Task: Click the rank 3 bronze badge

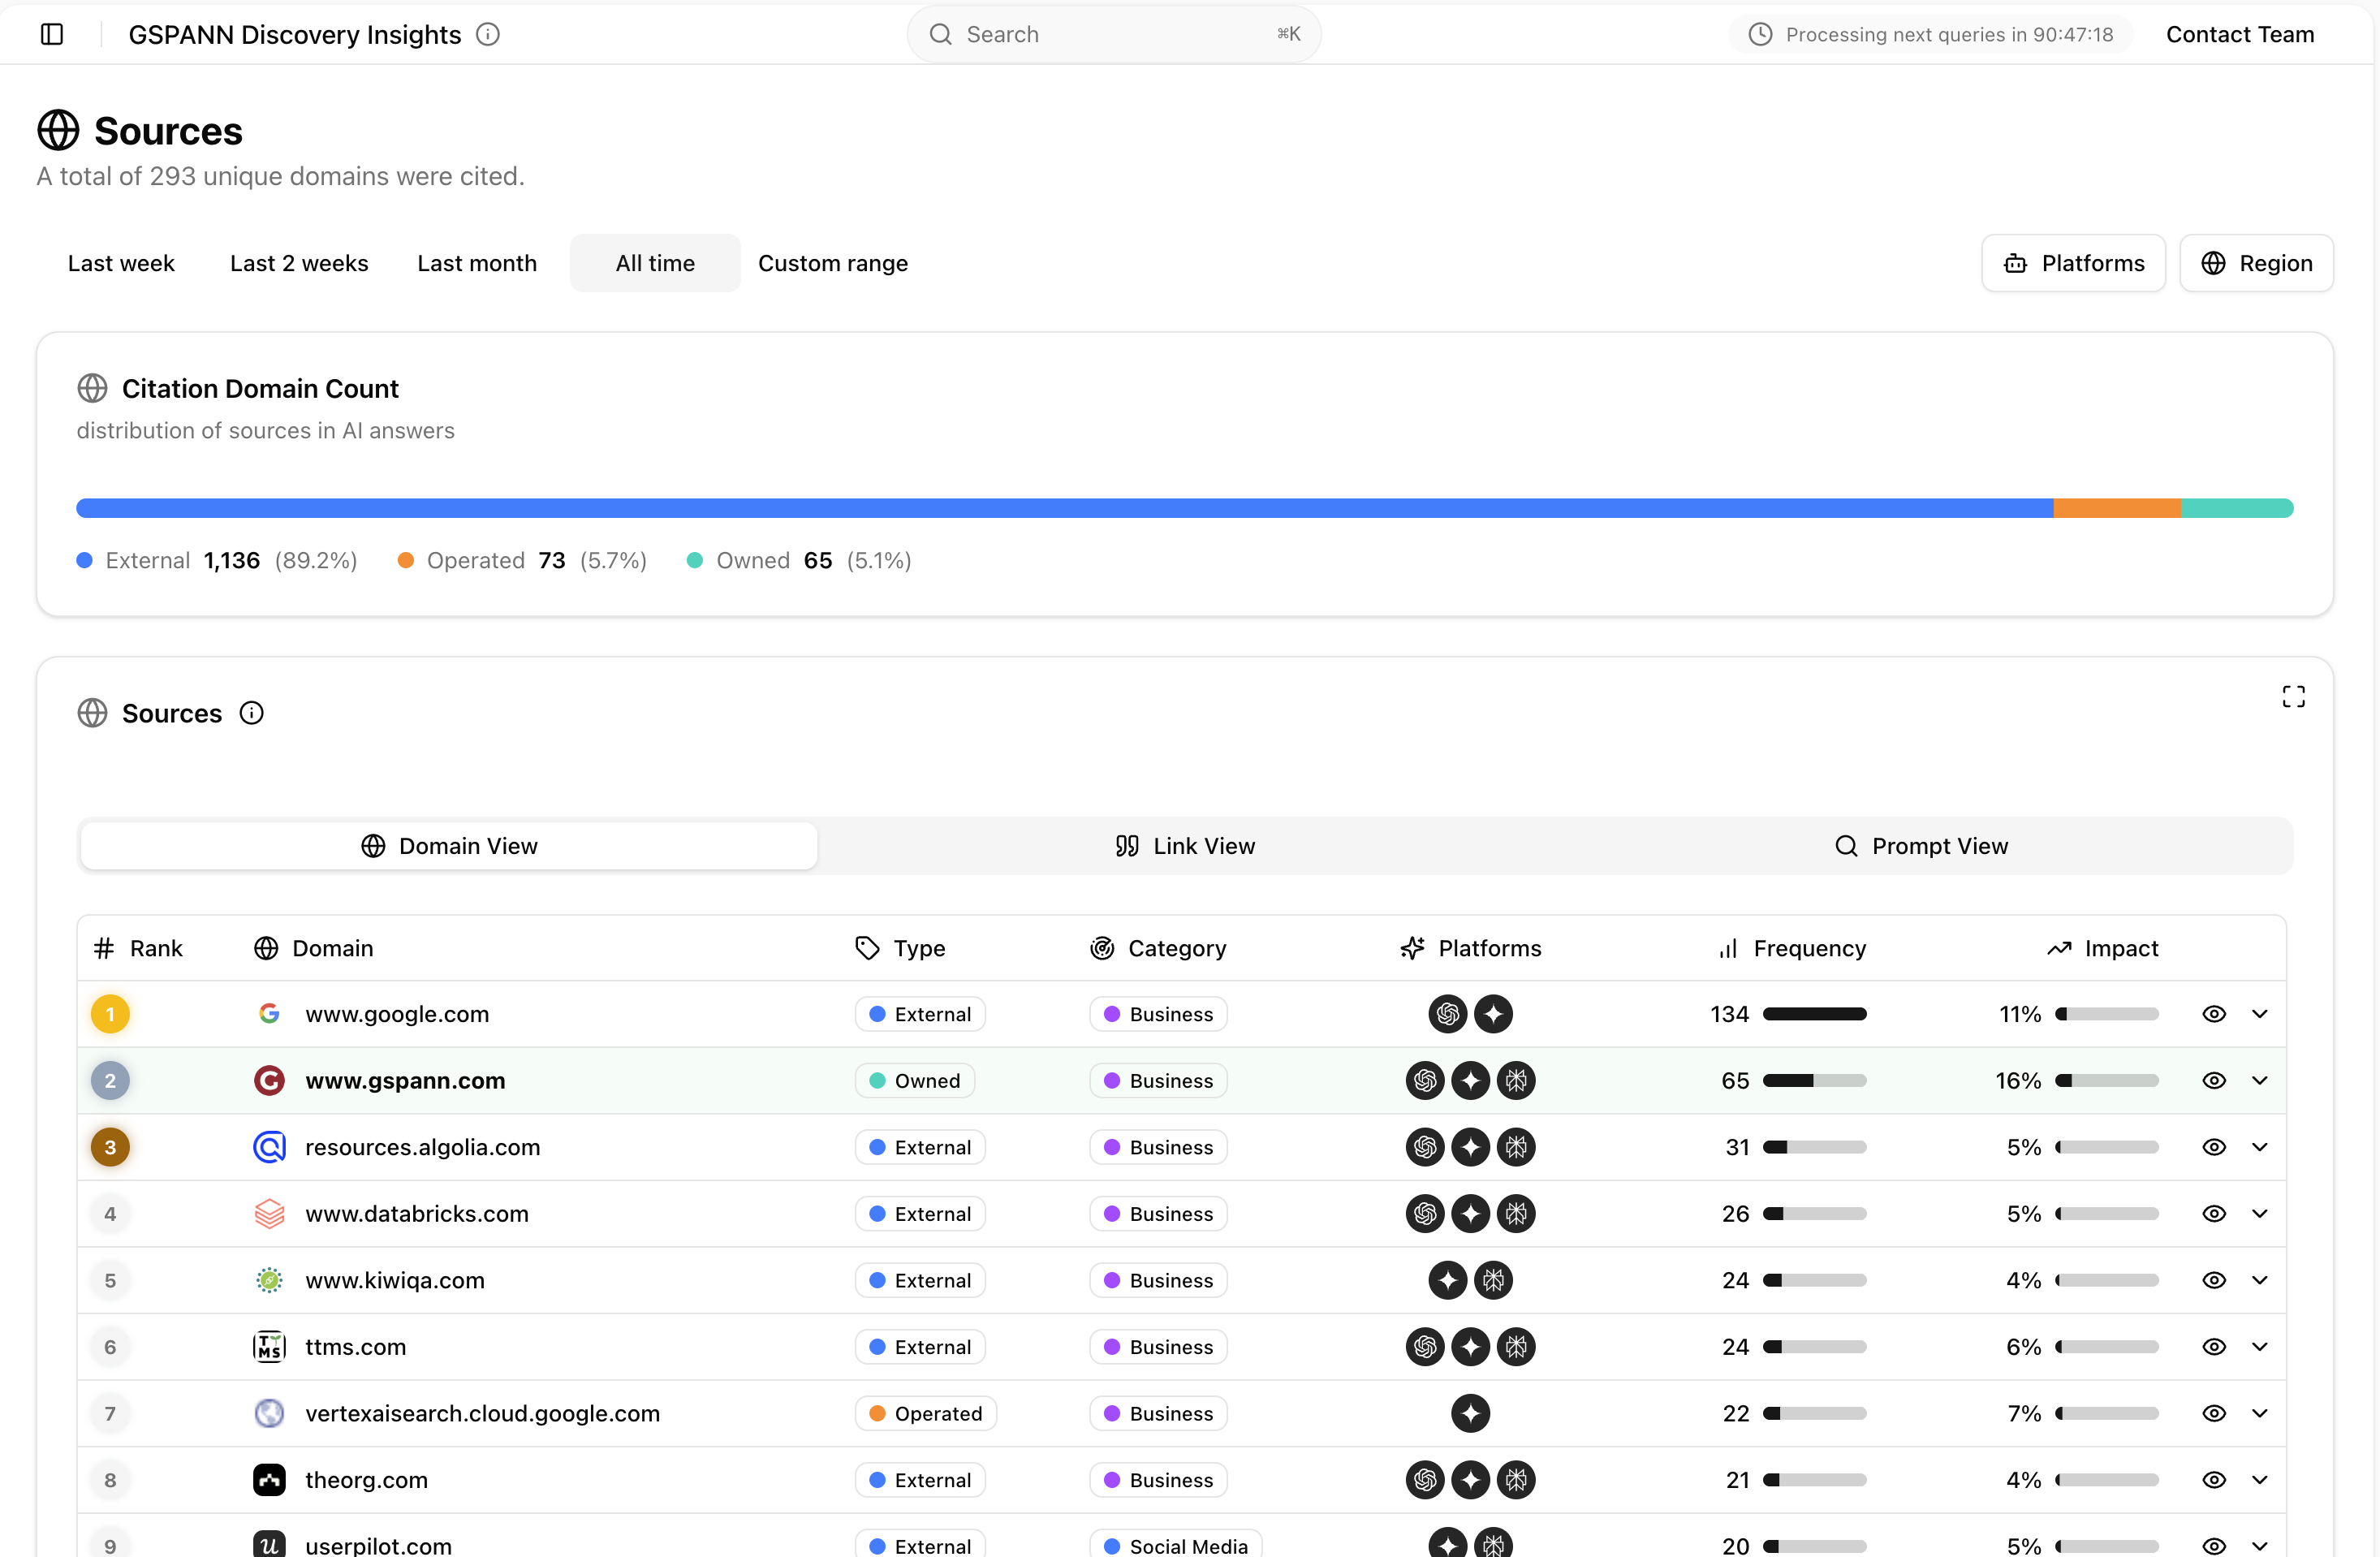Action: pyautogui.click(x=110, y=1147)
